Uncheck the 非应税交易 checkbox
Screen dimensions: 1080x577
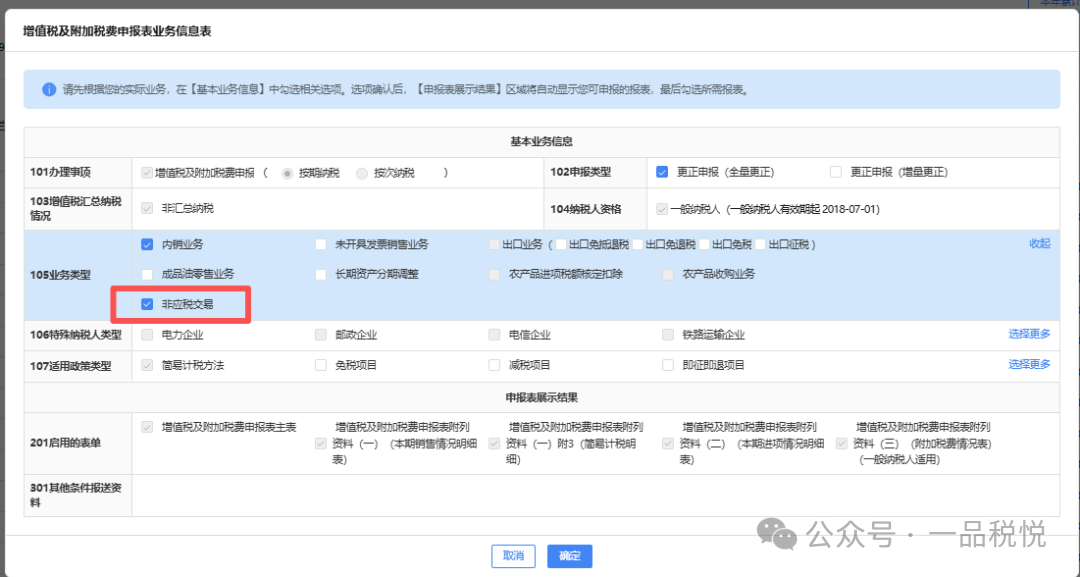[147, 304]
